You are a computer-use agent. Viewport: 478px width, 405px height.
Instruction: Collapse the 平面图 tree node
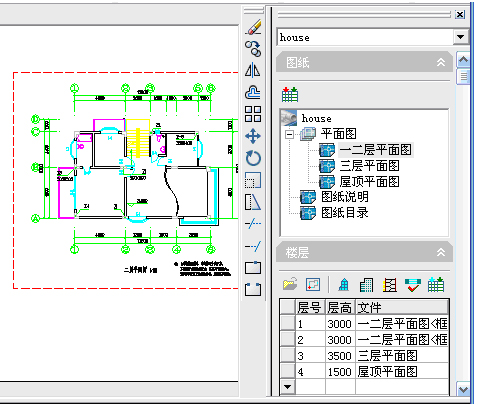tap(289, 135)
